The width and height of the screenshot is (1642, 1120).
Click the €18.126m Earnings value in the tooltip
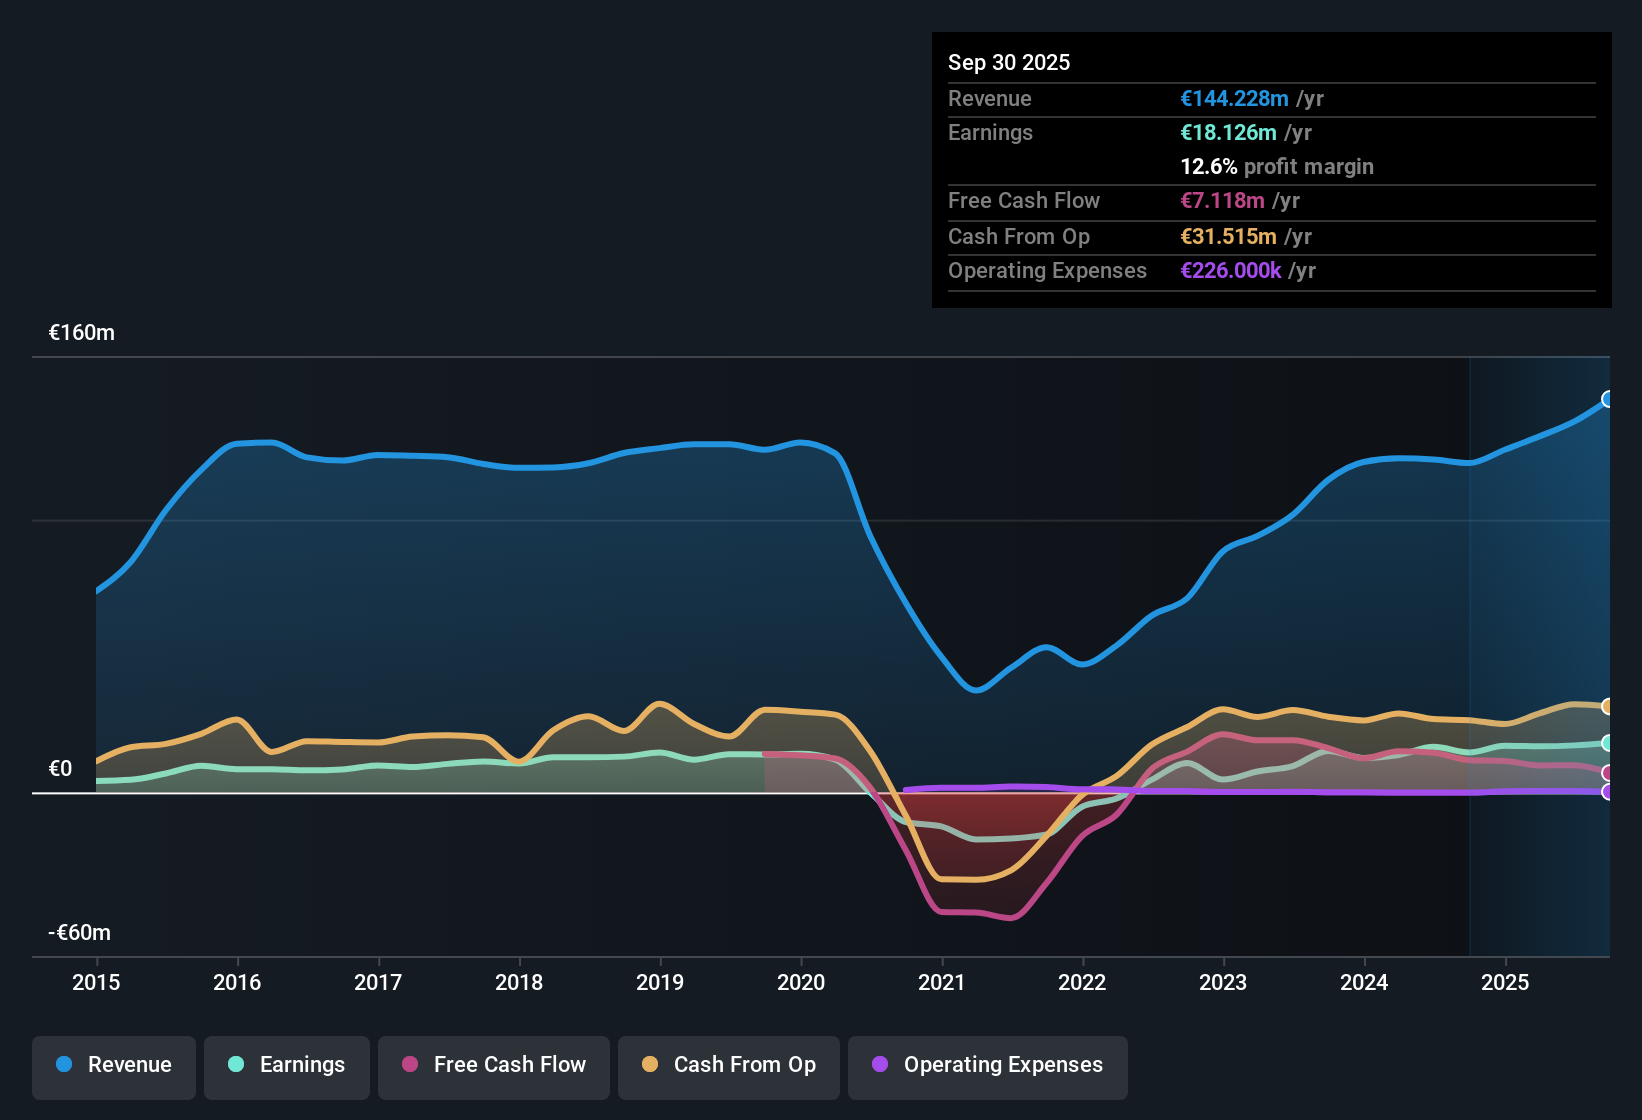(1228, 132)
